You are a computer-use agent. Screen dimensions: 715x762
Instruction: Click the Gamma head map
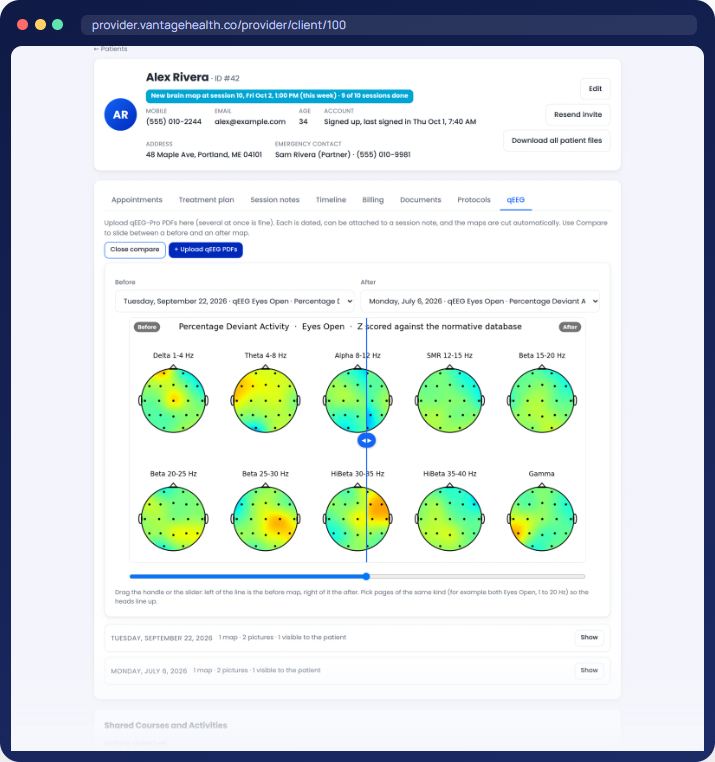pyautogui.click(x=542, y=518)
